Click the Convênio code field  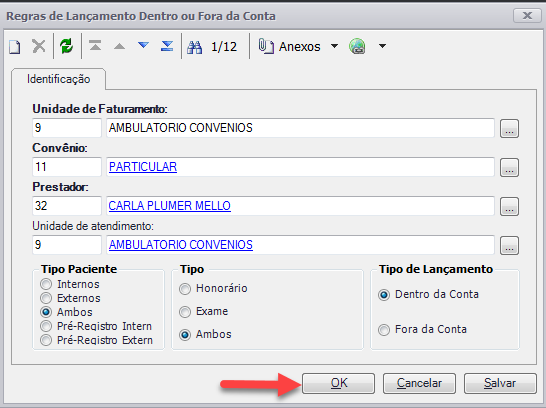(x=67, y=167)
